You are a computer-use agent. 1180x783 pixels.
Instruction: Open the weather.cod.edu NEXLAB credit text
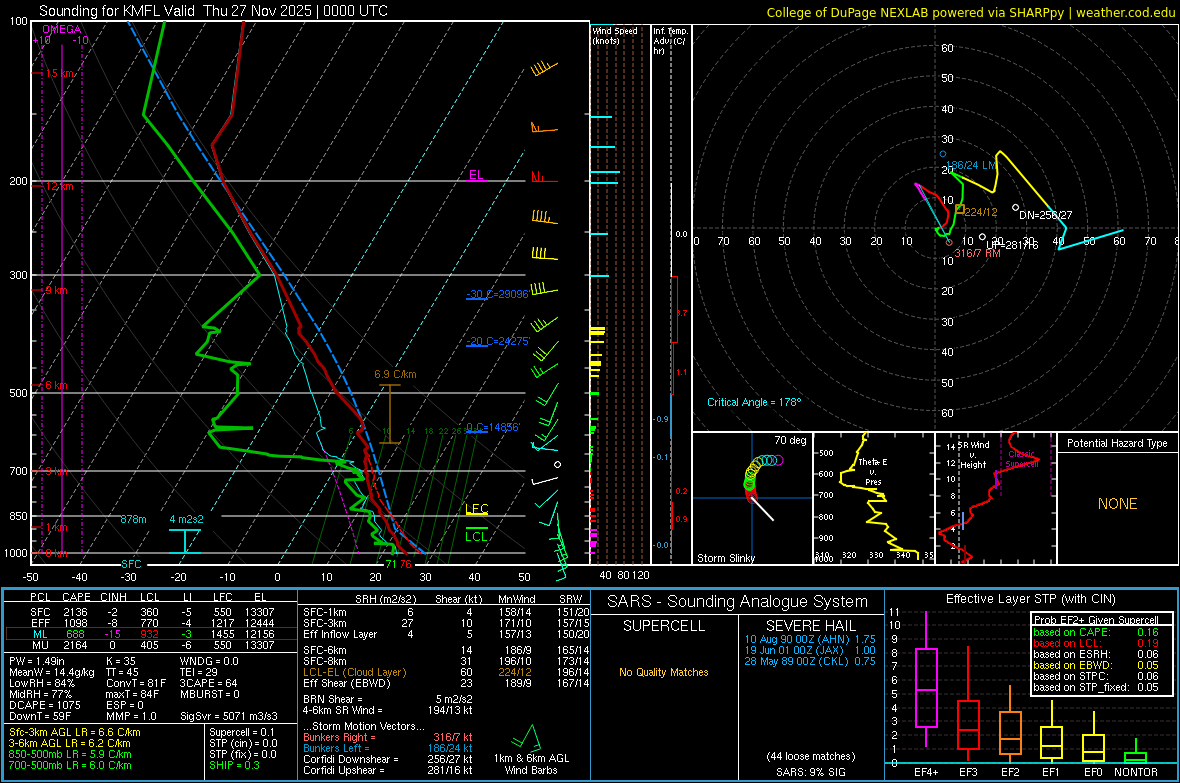pos(970,12)
